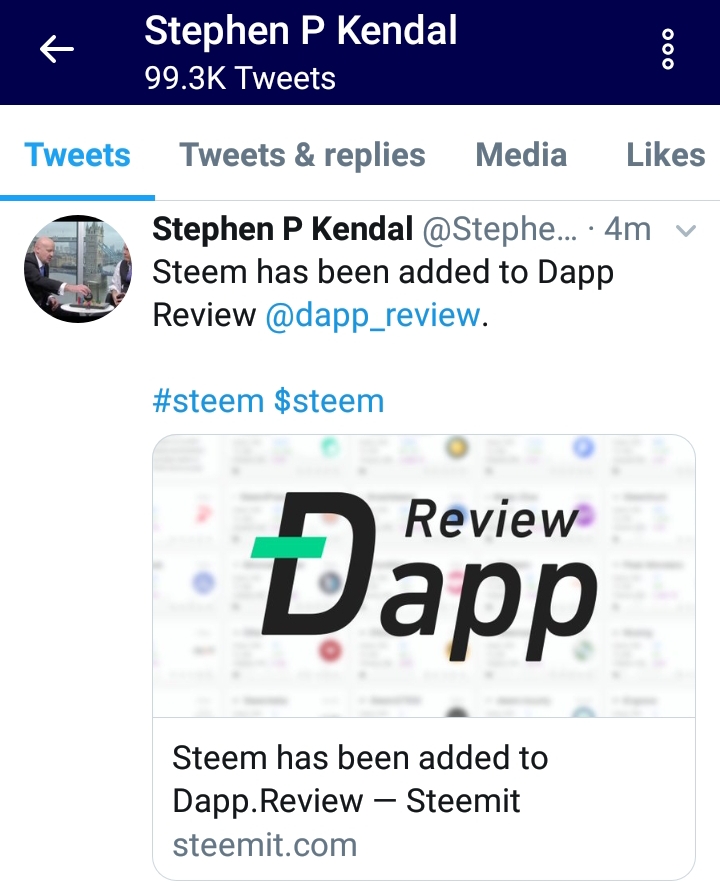Tap the 4m tweet timestamp
The width and height of the screenshot is (720, 891).
pyautogui.click(x=627, y=230)
